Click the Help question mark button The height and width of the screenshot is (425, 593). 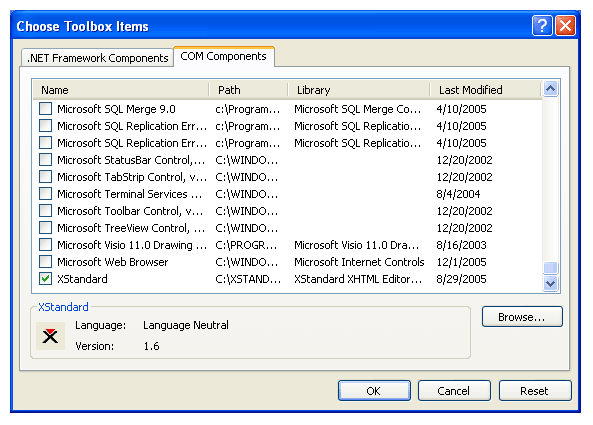(542, 26)
